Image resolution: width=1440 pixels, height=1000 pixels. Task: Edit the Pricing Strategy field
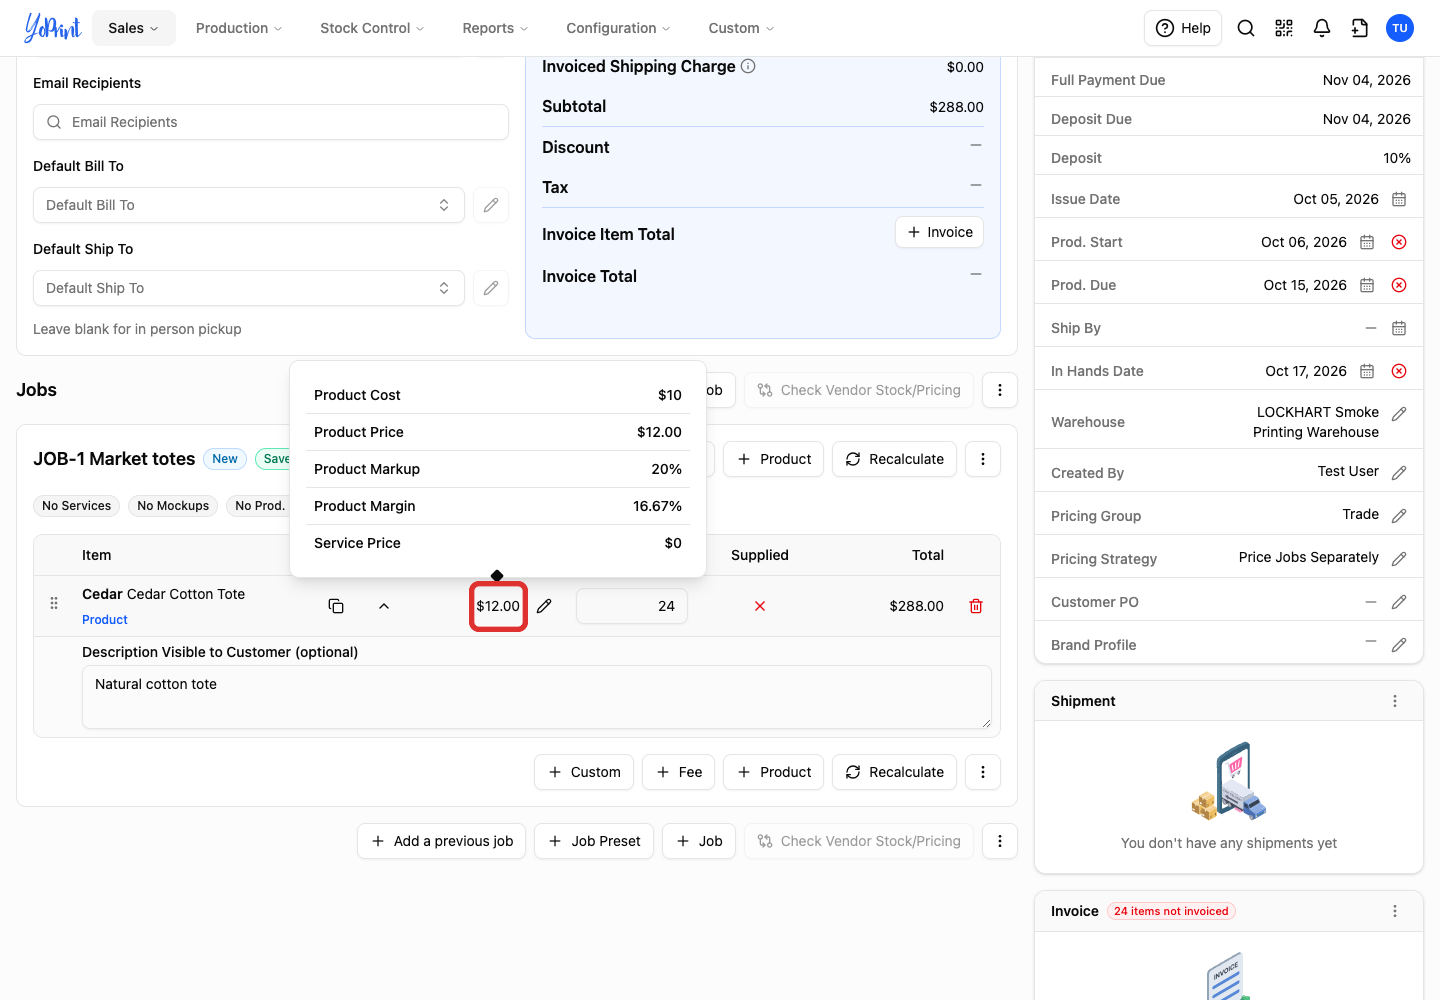(1399, 559)
